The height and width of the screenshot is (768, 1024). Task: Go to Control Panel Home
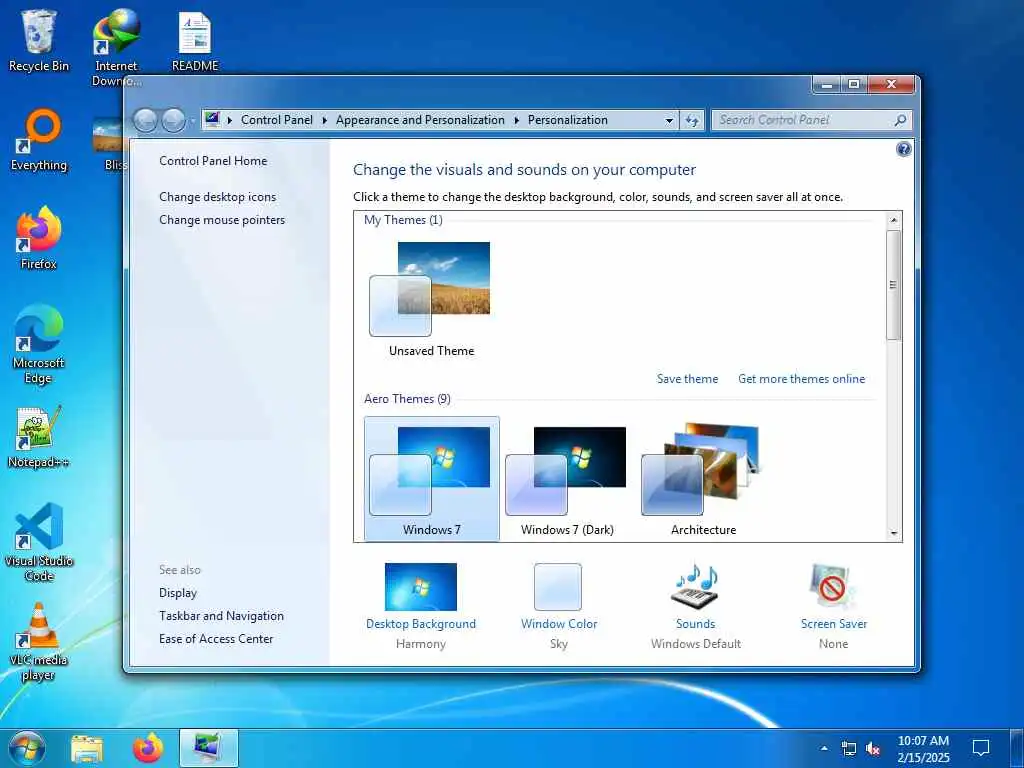(213, 161)
